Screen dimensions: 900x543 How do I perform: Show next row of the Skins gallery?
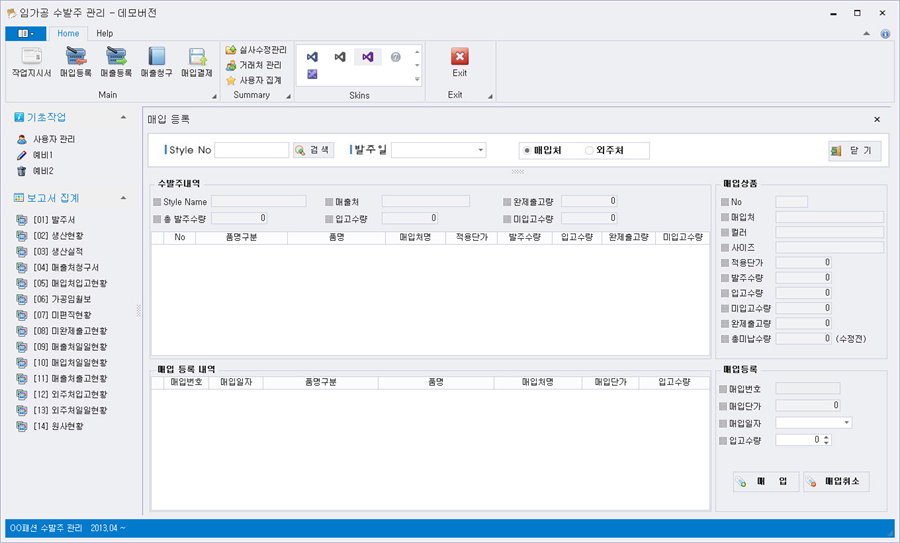[x=417, y=65]
